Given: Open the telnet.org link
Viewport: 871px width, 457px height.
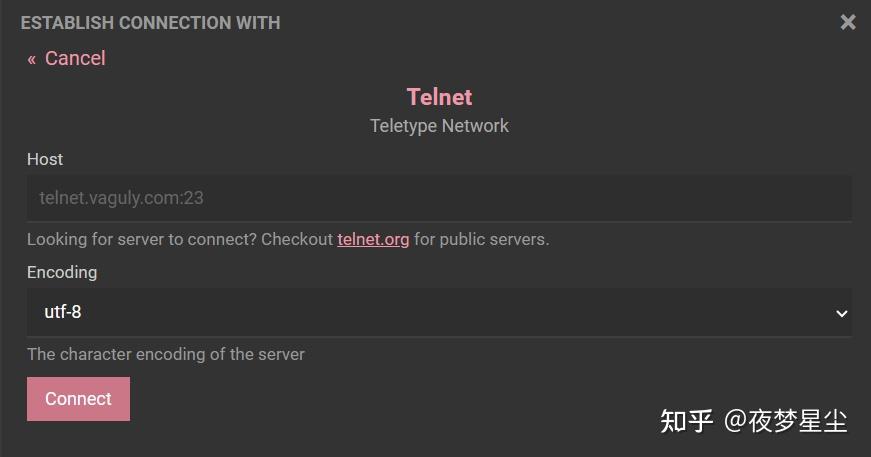Looking at the screenshot, I should tap(373, 240).
